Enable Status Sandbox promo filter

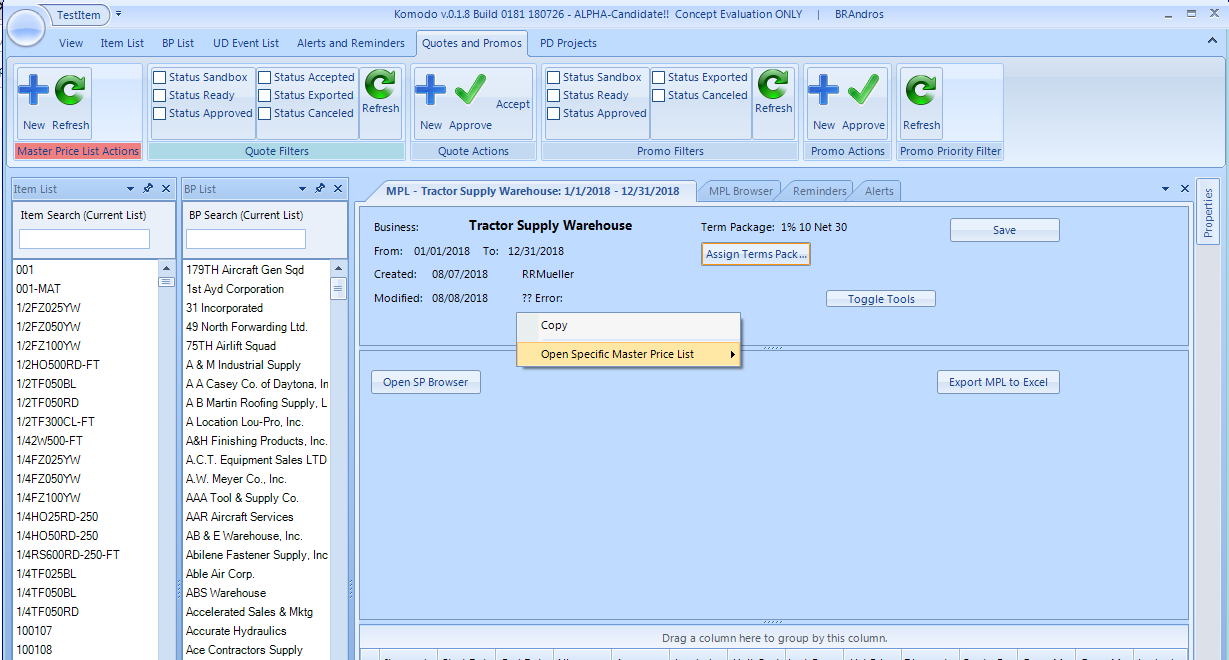[x=554, y=77]
